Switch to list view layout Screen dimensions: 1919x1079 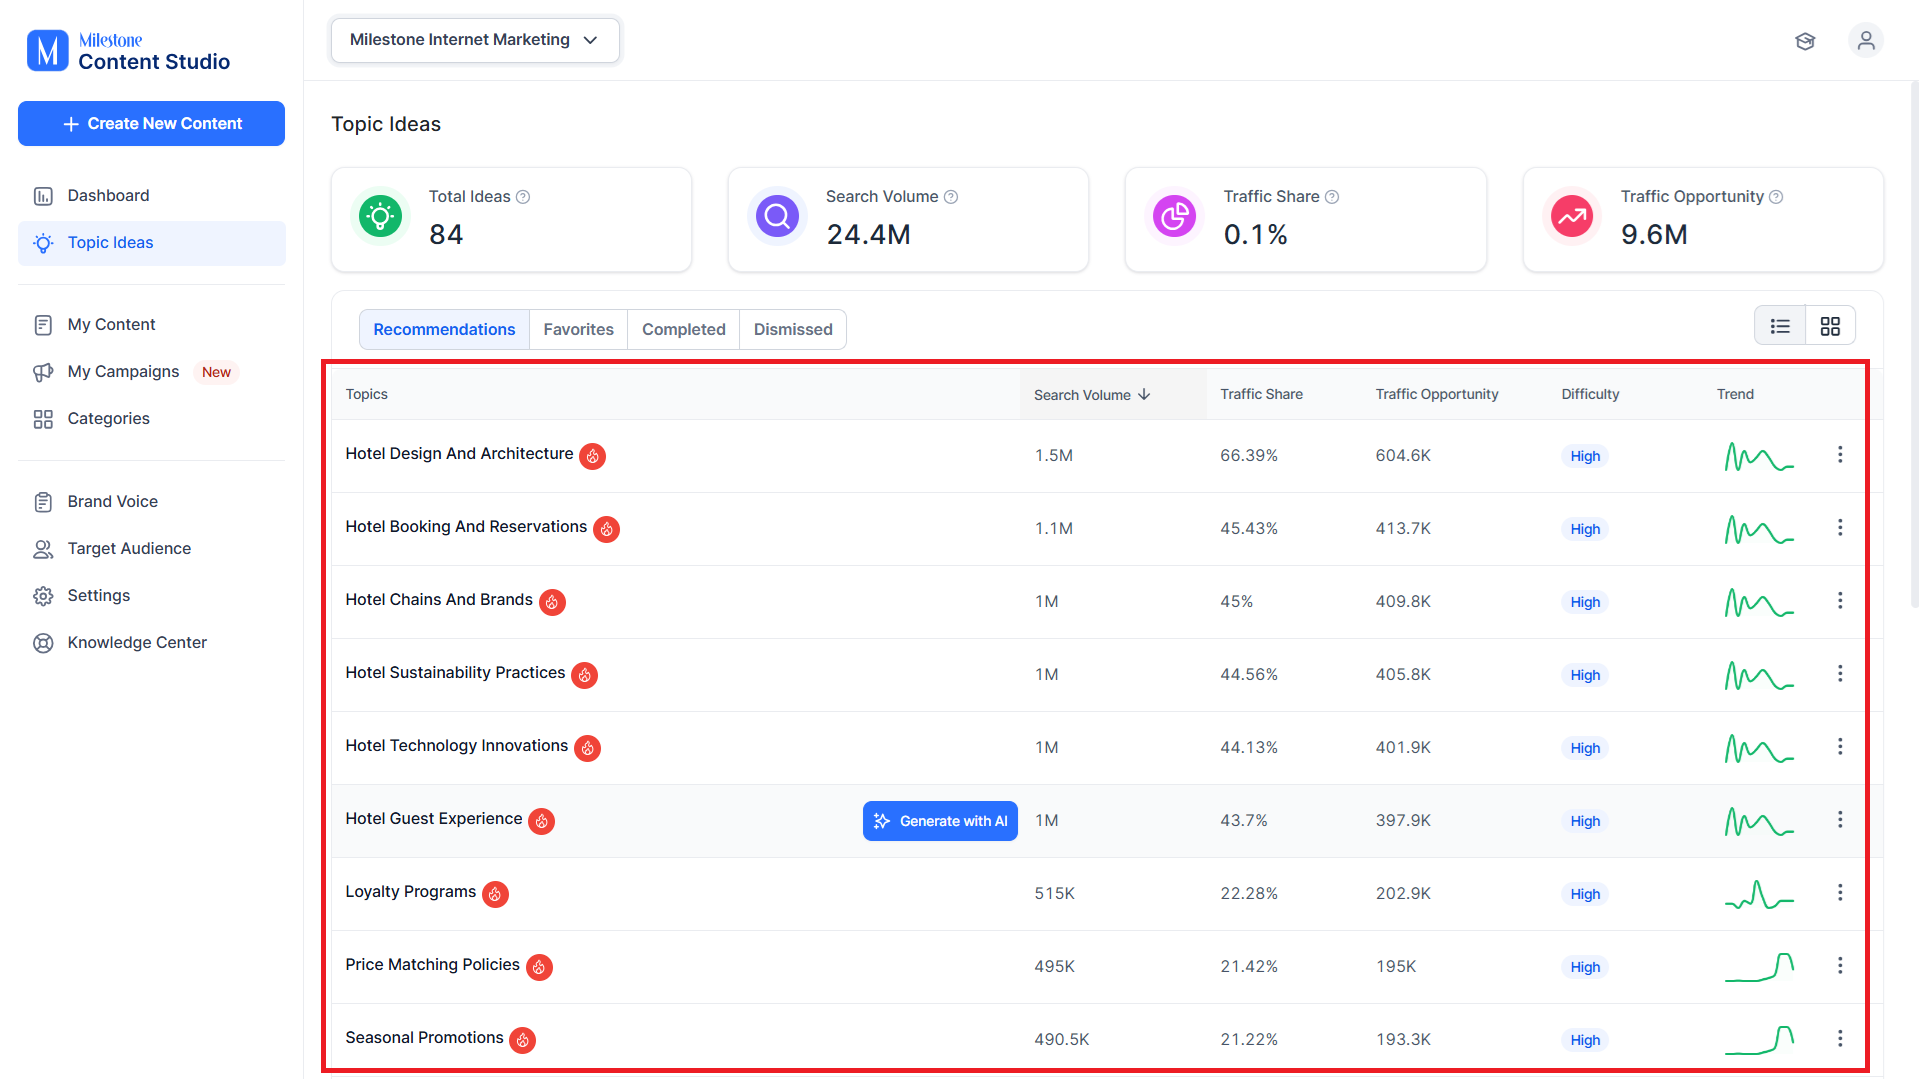pos(1780,327)
